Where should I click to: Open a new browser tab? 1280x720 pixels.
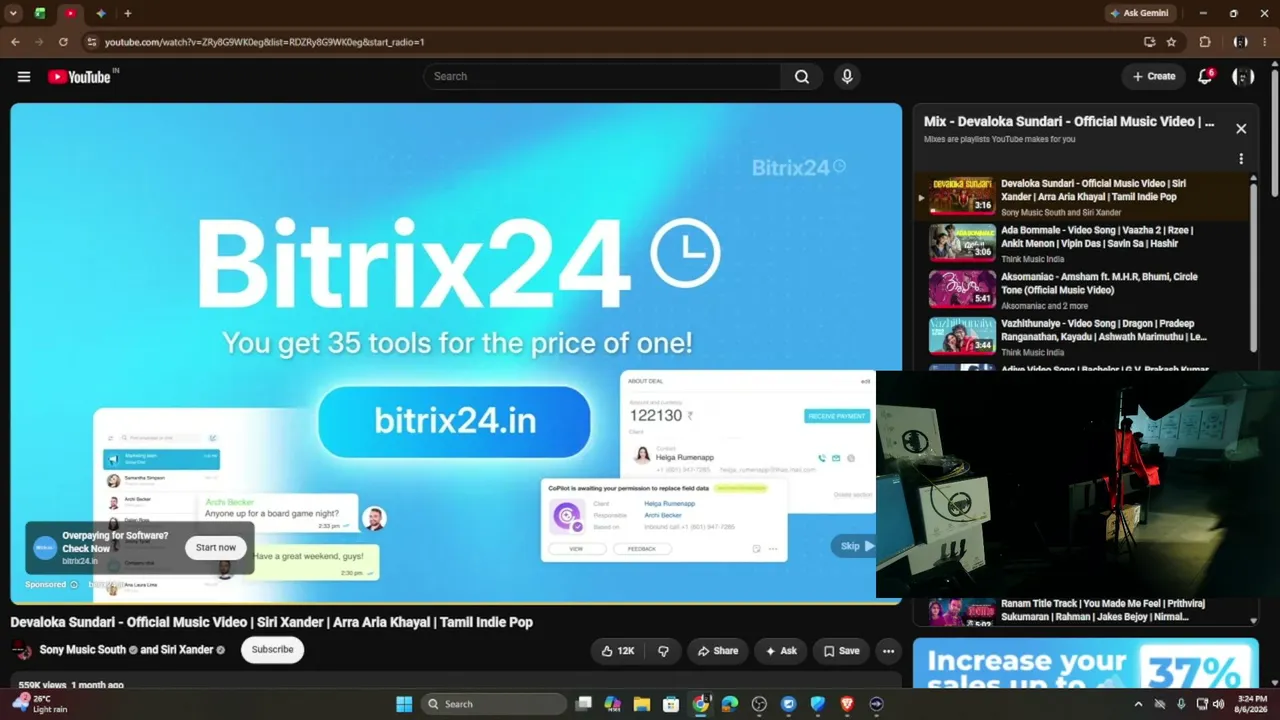point(127,14)
